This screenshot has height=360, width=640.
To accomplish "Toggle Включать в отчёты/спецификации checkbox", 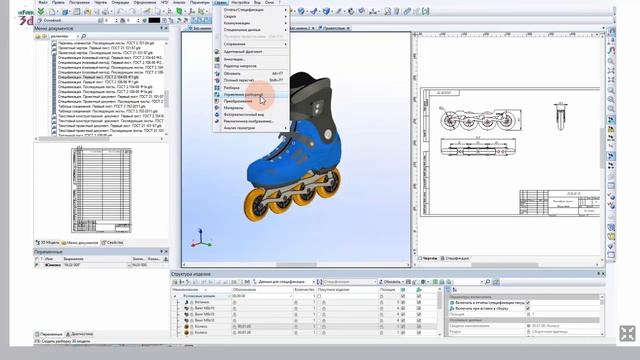I will point(528,303).
